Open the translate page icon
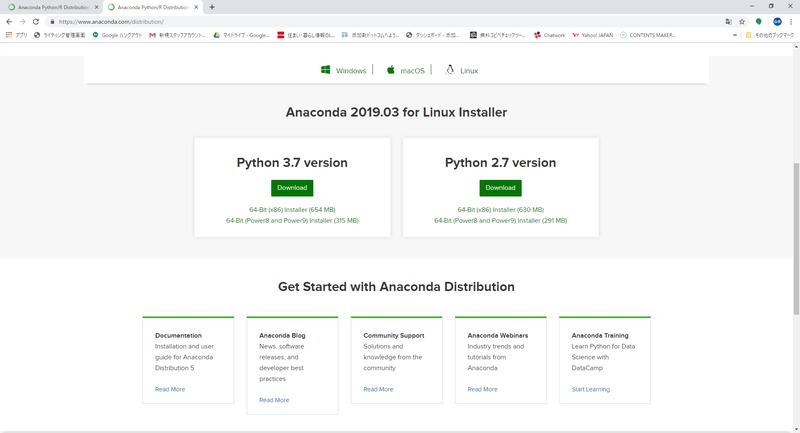The width and height of the screenshot is (800, 433). (728, 21)
